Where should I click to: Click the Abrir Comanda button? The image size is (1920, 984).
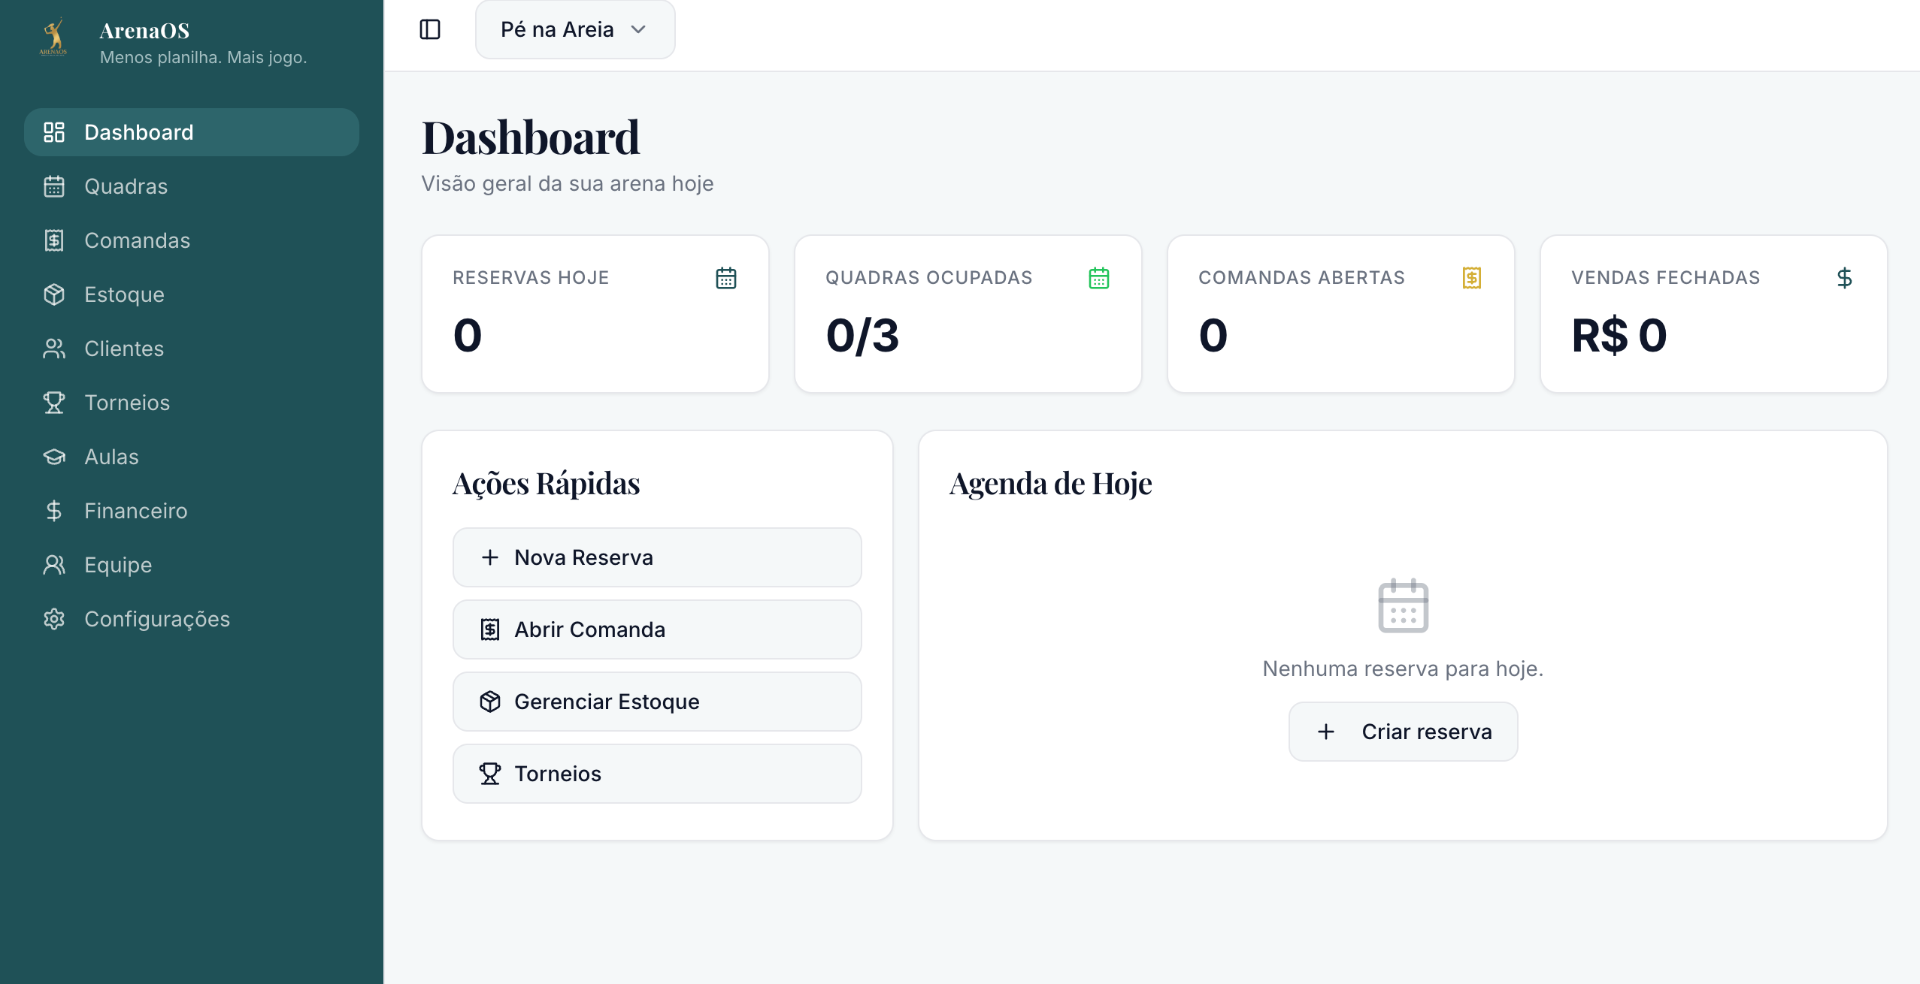[x=657, y=629]
